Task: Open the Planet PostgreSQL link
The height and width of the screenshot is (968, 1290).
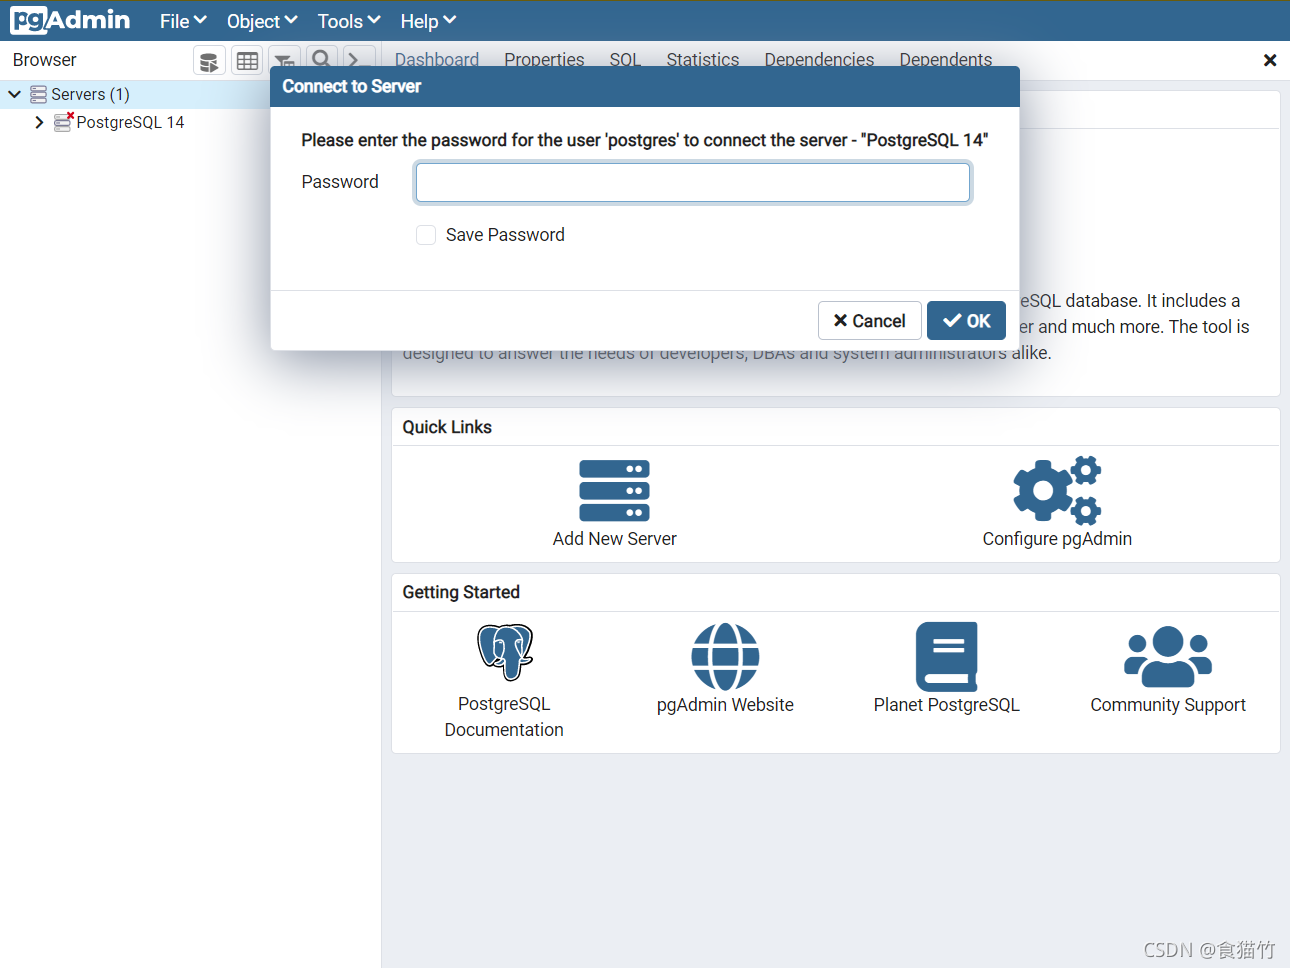Action: point(946,705)
